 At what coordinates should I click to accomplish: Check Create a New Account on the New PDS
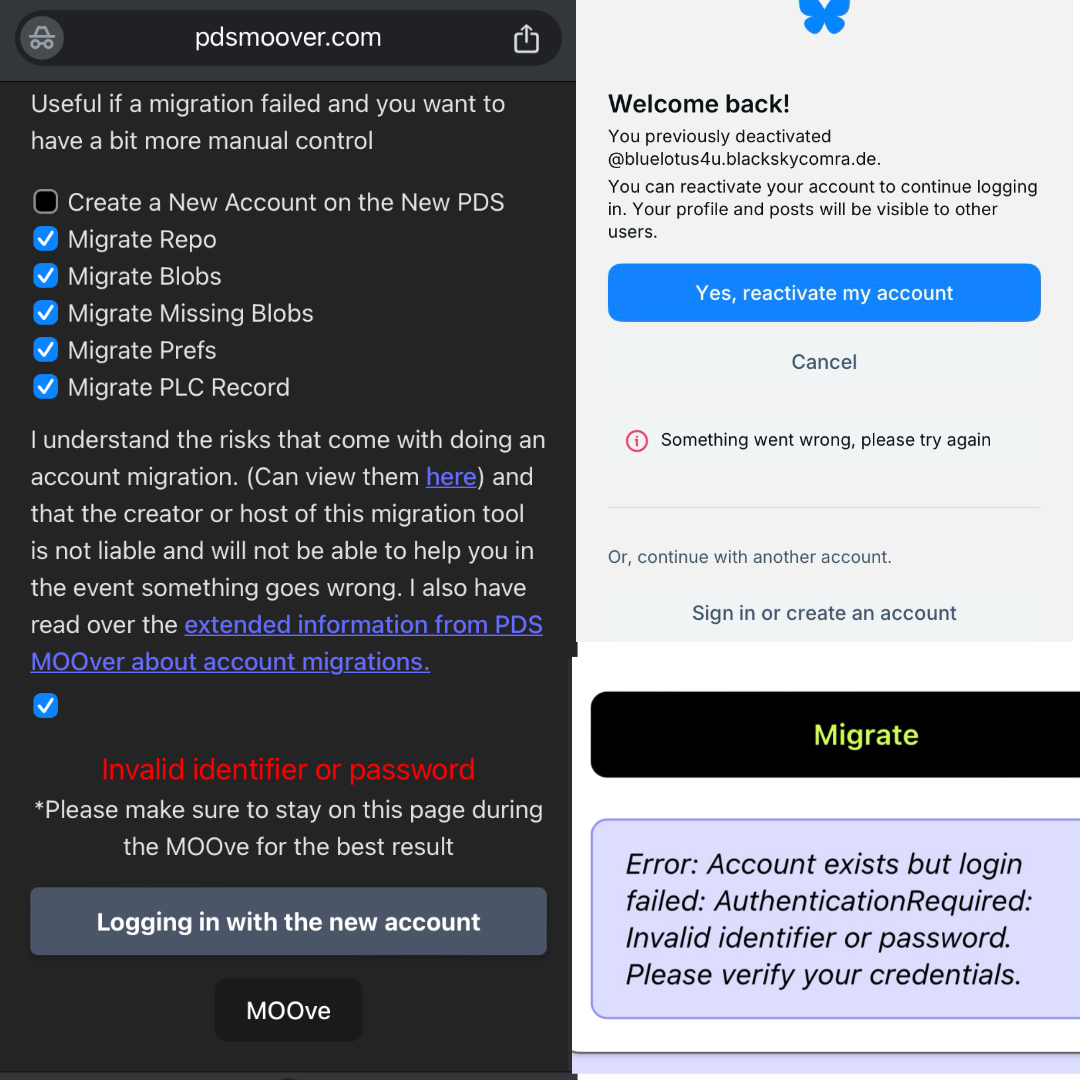pos(45,202)
